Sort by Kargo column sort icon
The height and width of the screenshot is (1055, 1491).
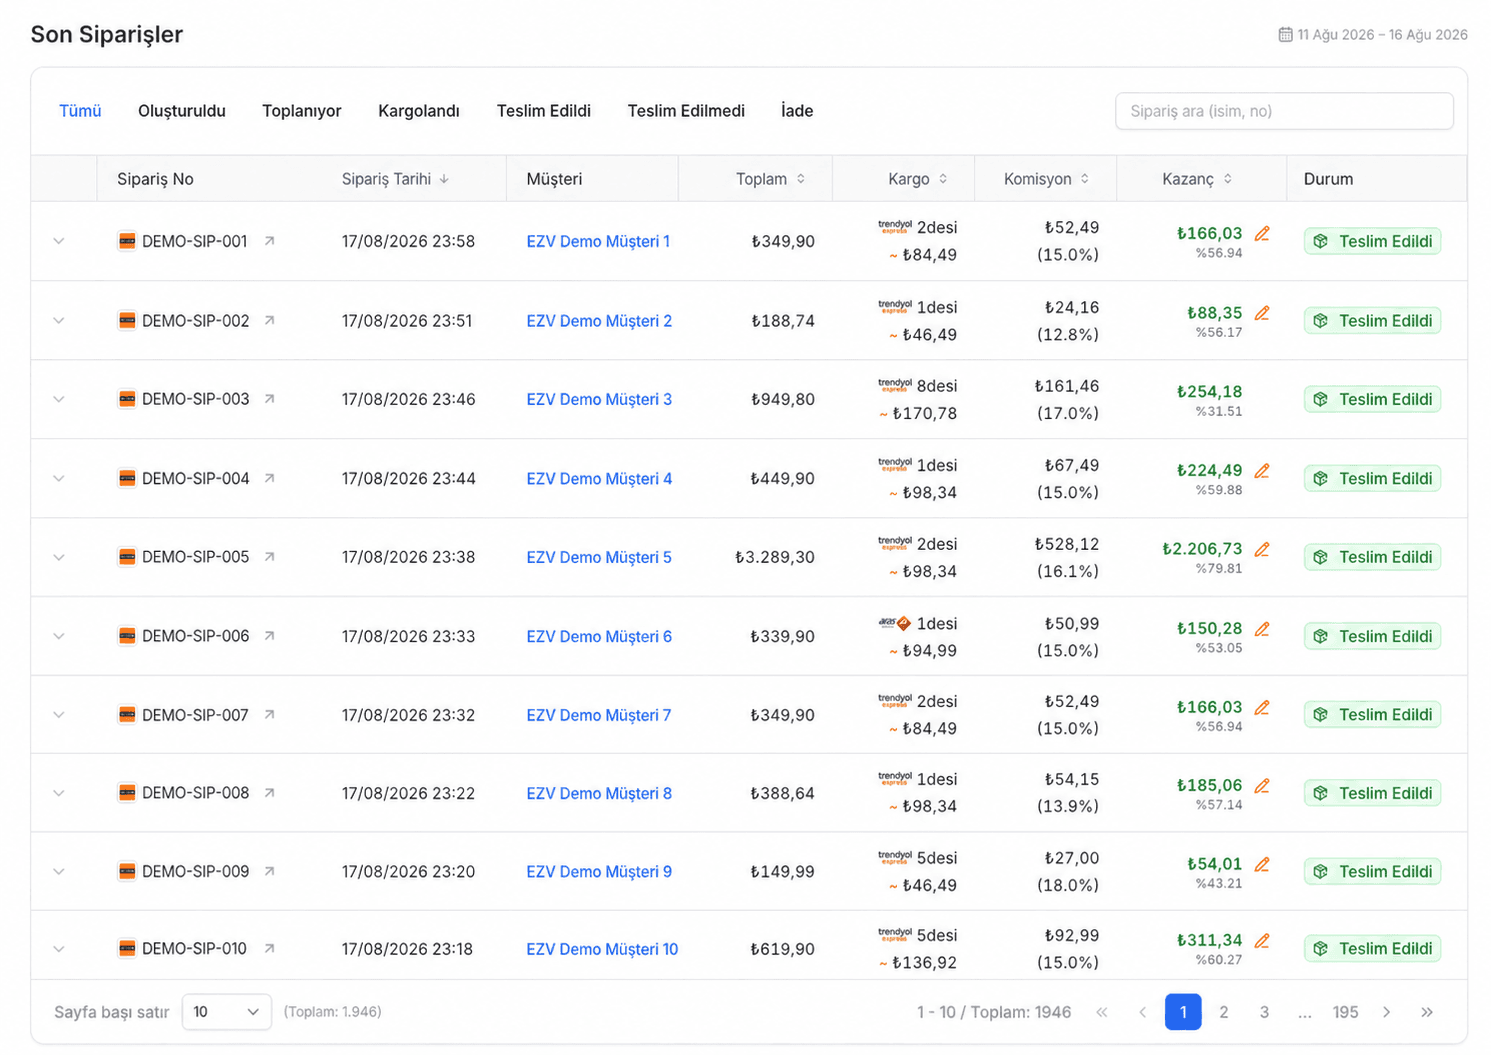[943, 179]
